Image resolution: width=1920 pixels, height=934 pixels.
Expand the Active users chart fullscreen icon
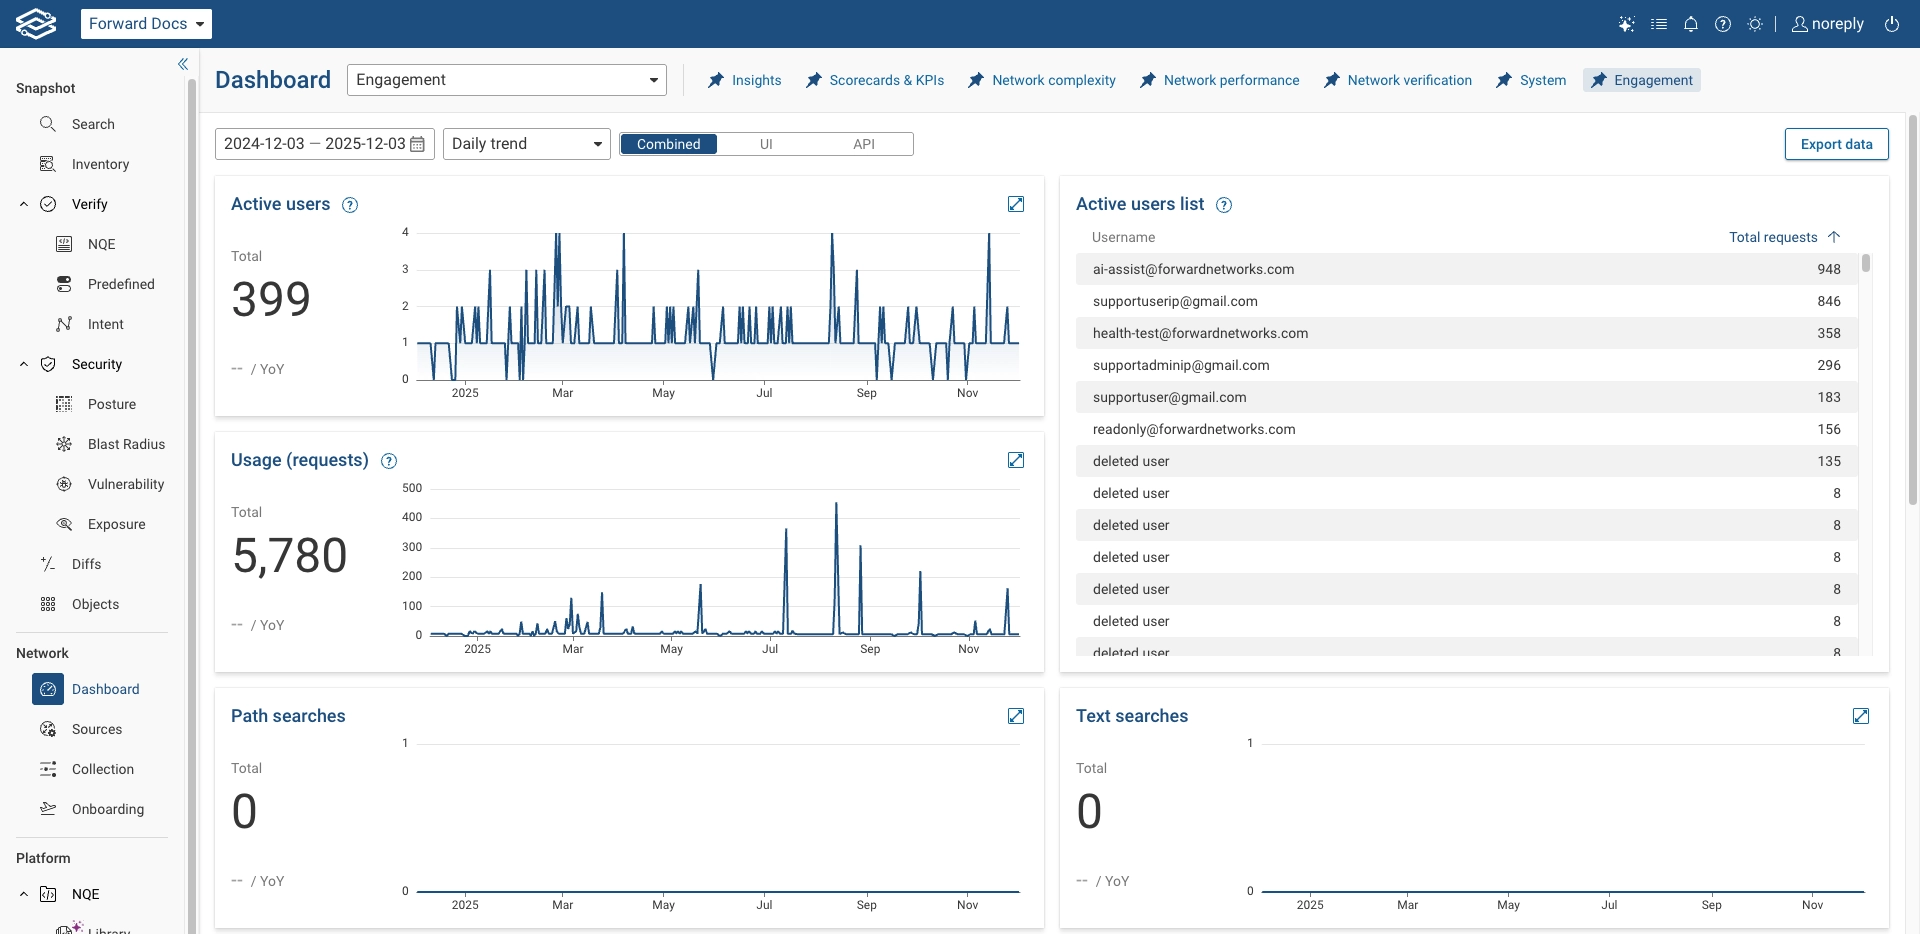[1016, 204]
